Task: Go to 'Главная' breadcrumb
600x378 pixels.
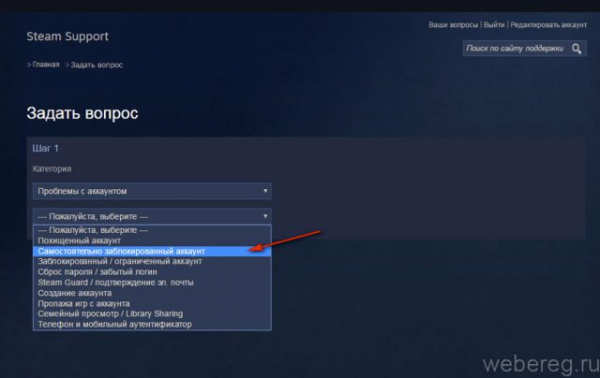Action: [46, 64]
